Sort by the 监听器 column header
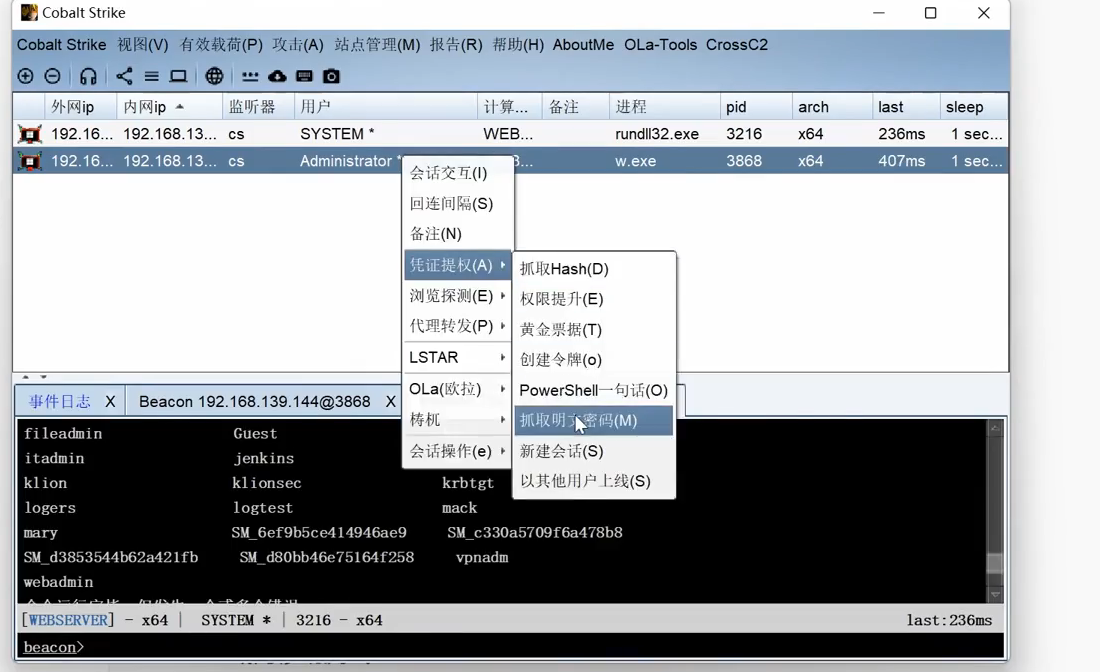 (x=258, y=107)
